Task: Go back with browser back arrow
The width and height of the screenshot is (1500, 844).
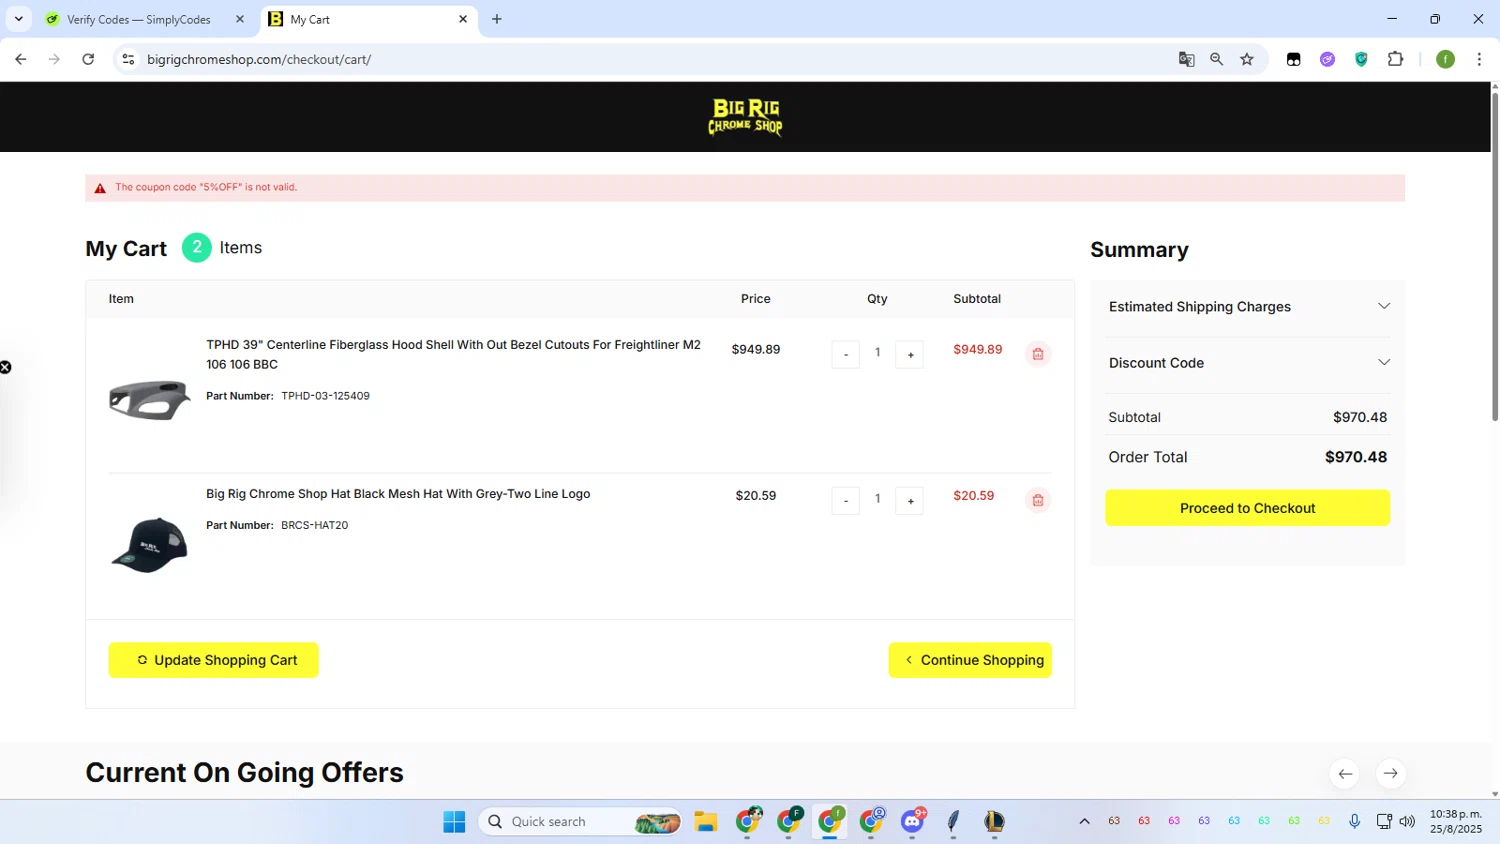Action: pos(21,59)
